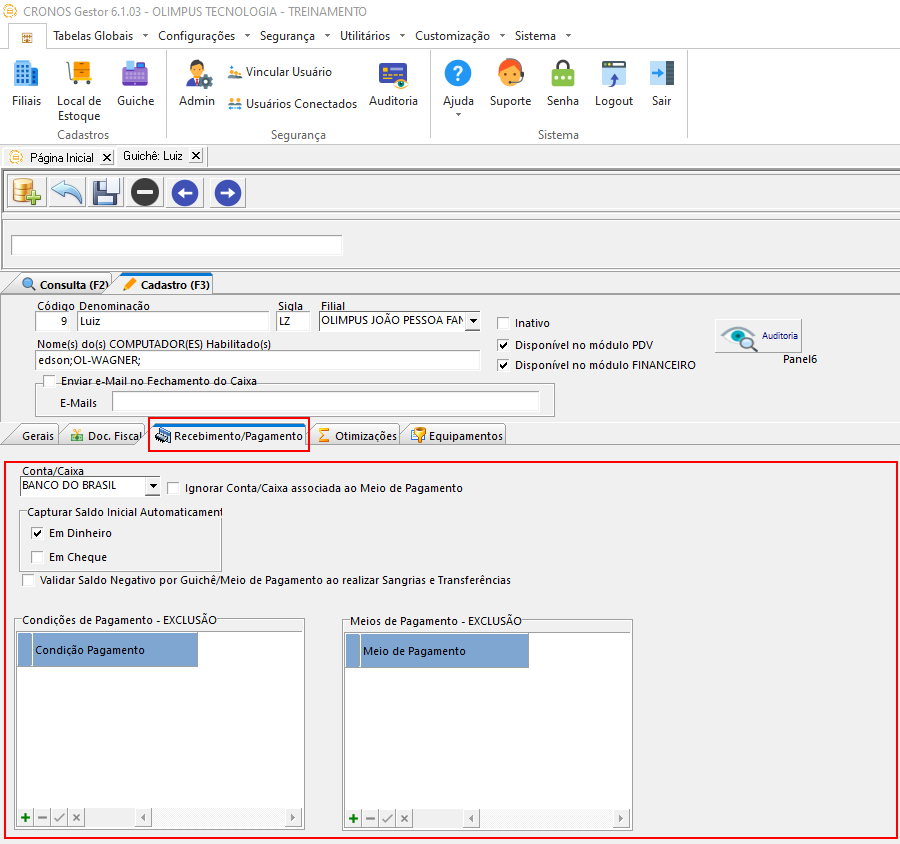The height and width of the screenshot is (844, 900).
Task: Remove row in Condições de Pagamento grid
Action: 42,817
